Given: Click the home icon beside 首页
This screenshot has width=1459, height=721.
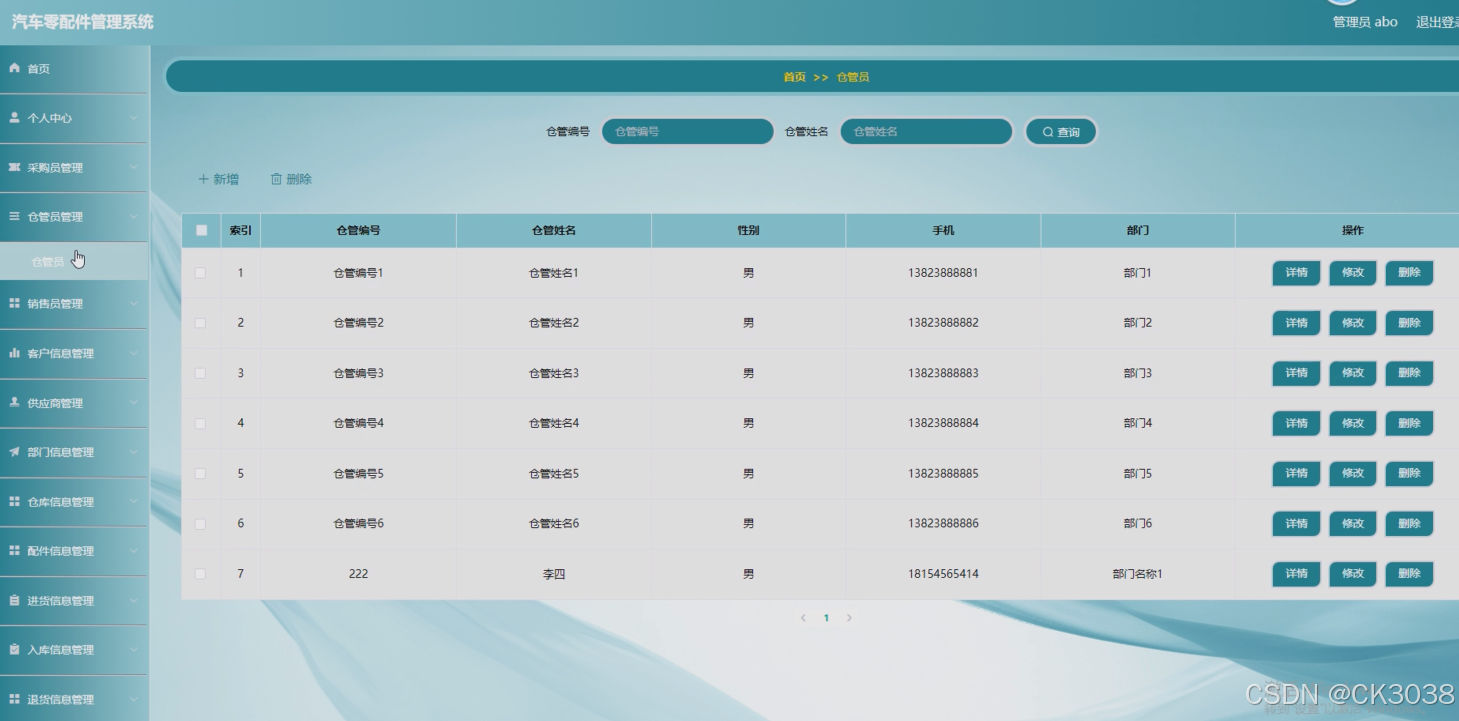Looking at the screenshot, I should [12, 68].
